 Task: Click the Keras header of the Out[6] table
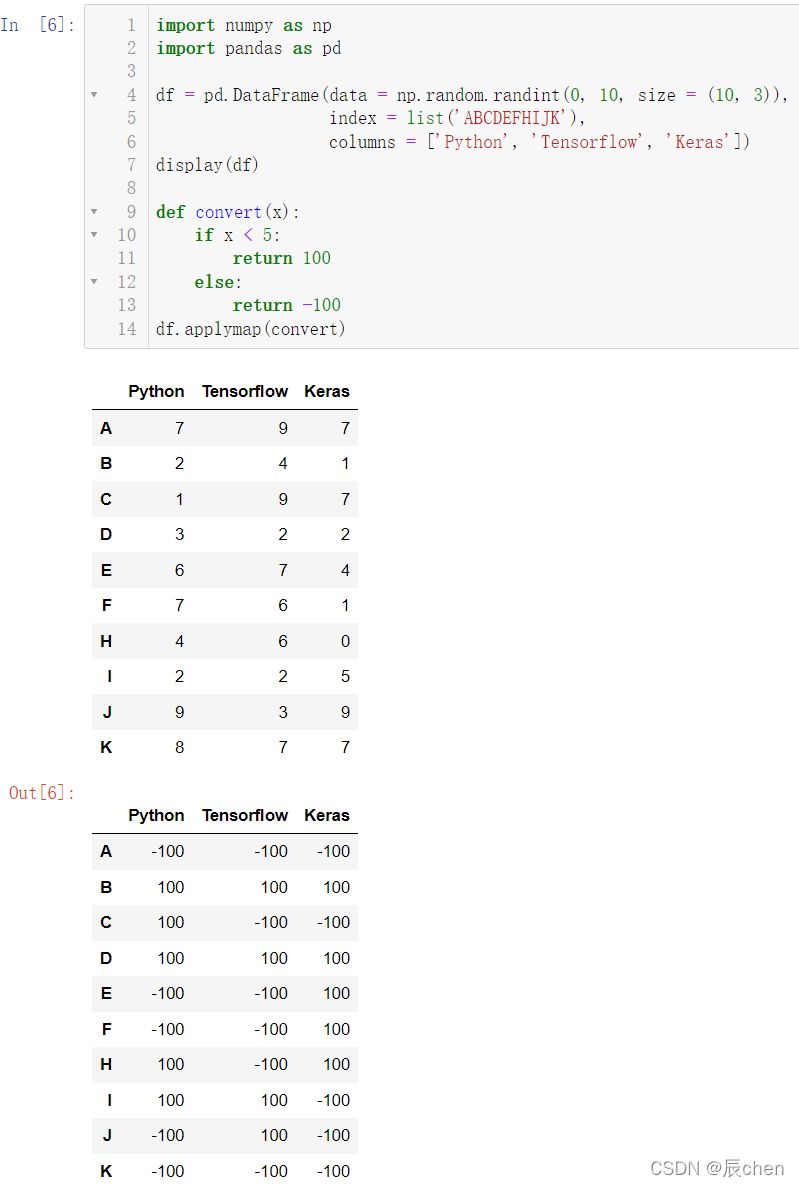pos(327,815)
